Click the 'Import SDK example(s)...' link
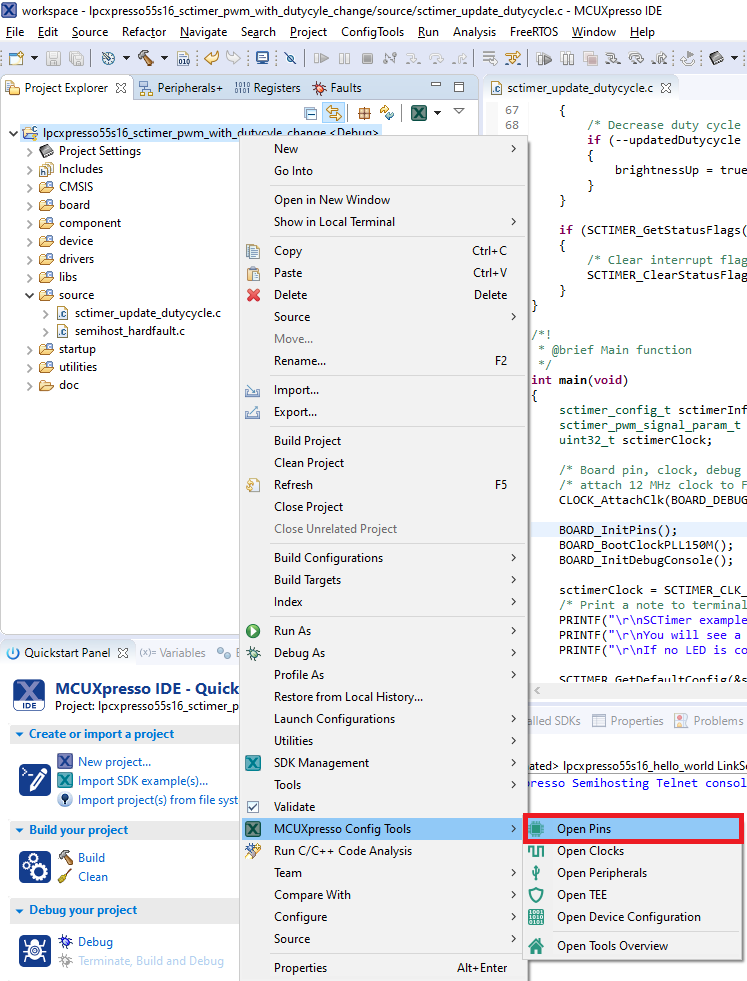This screenshot has width=747, height=981. click(x=143, y=781)
